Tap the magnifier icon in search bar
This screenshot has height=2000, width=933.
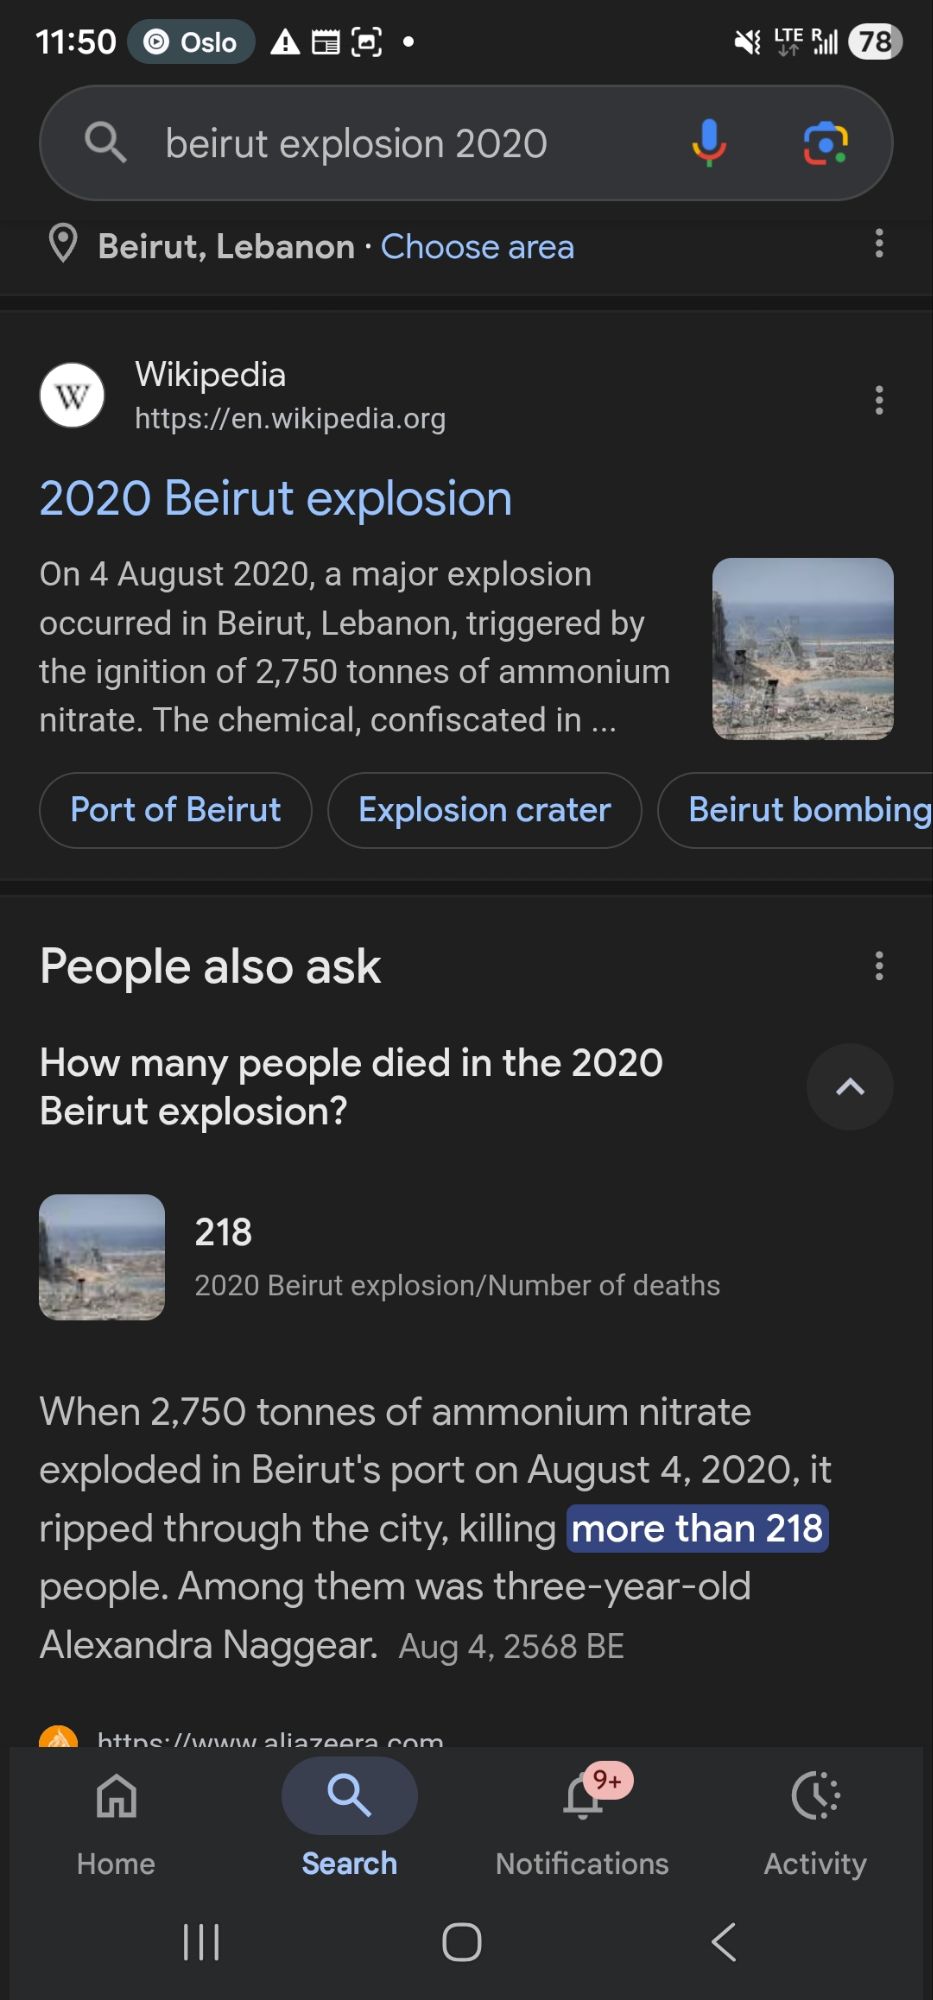tap(105, 143)
